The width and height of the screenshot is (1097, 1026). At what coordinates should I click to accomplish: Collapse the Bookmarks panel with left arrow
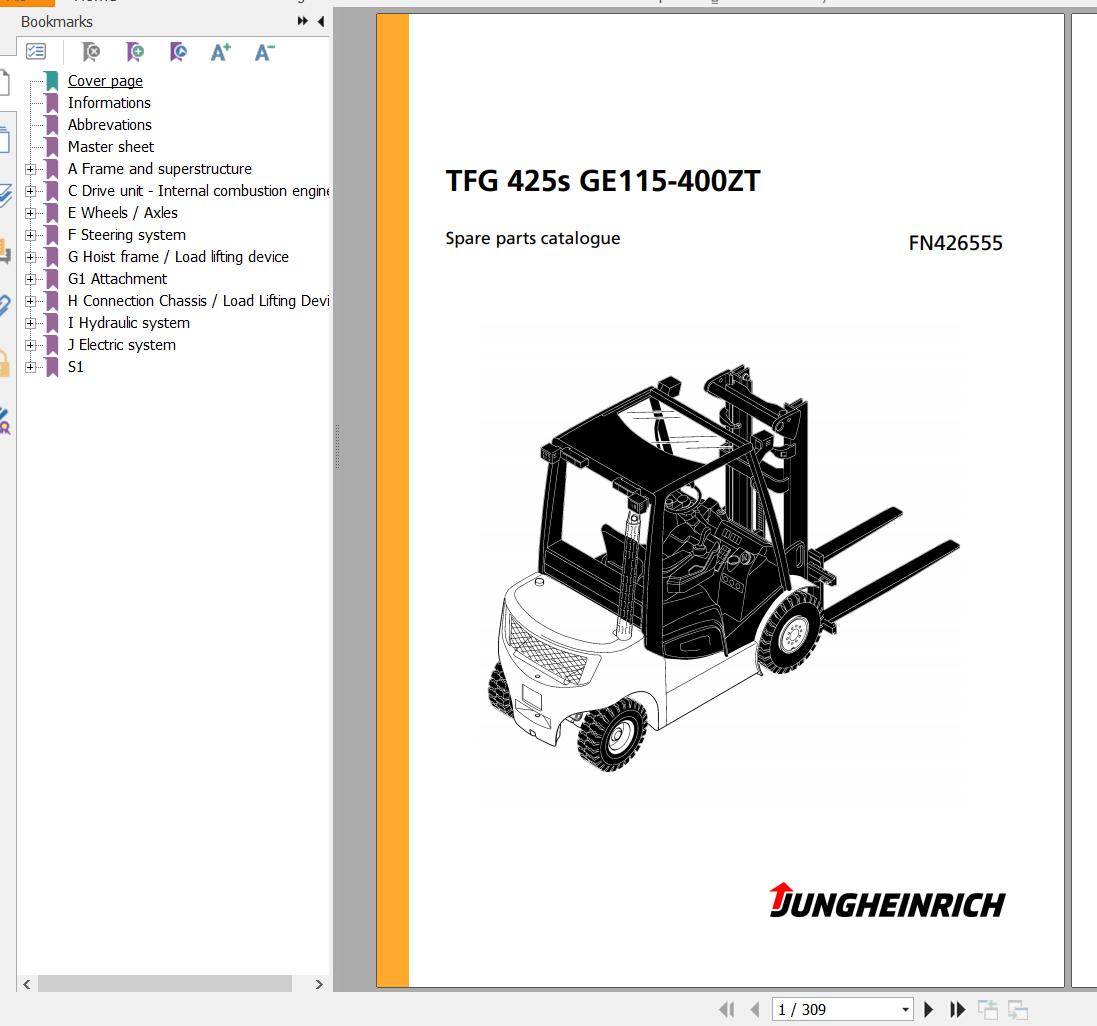click(x=321, y=21)
